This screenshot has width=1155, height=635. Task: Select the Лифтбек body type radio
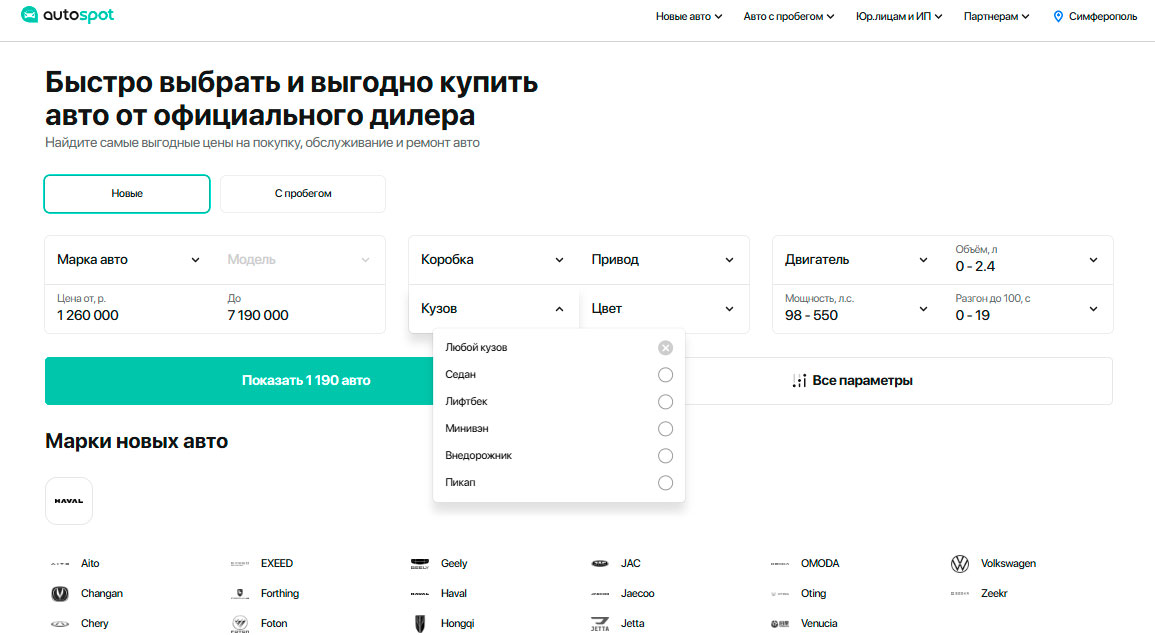tap(665, 402)
